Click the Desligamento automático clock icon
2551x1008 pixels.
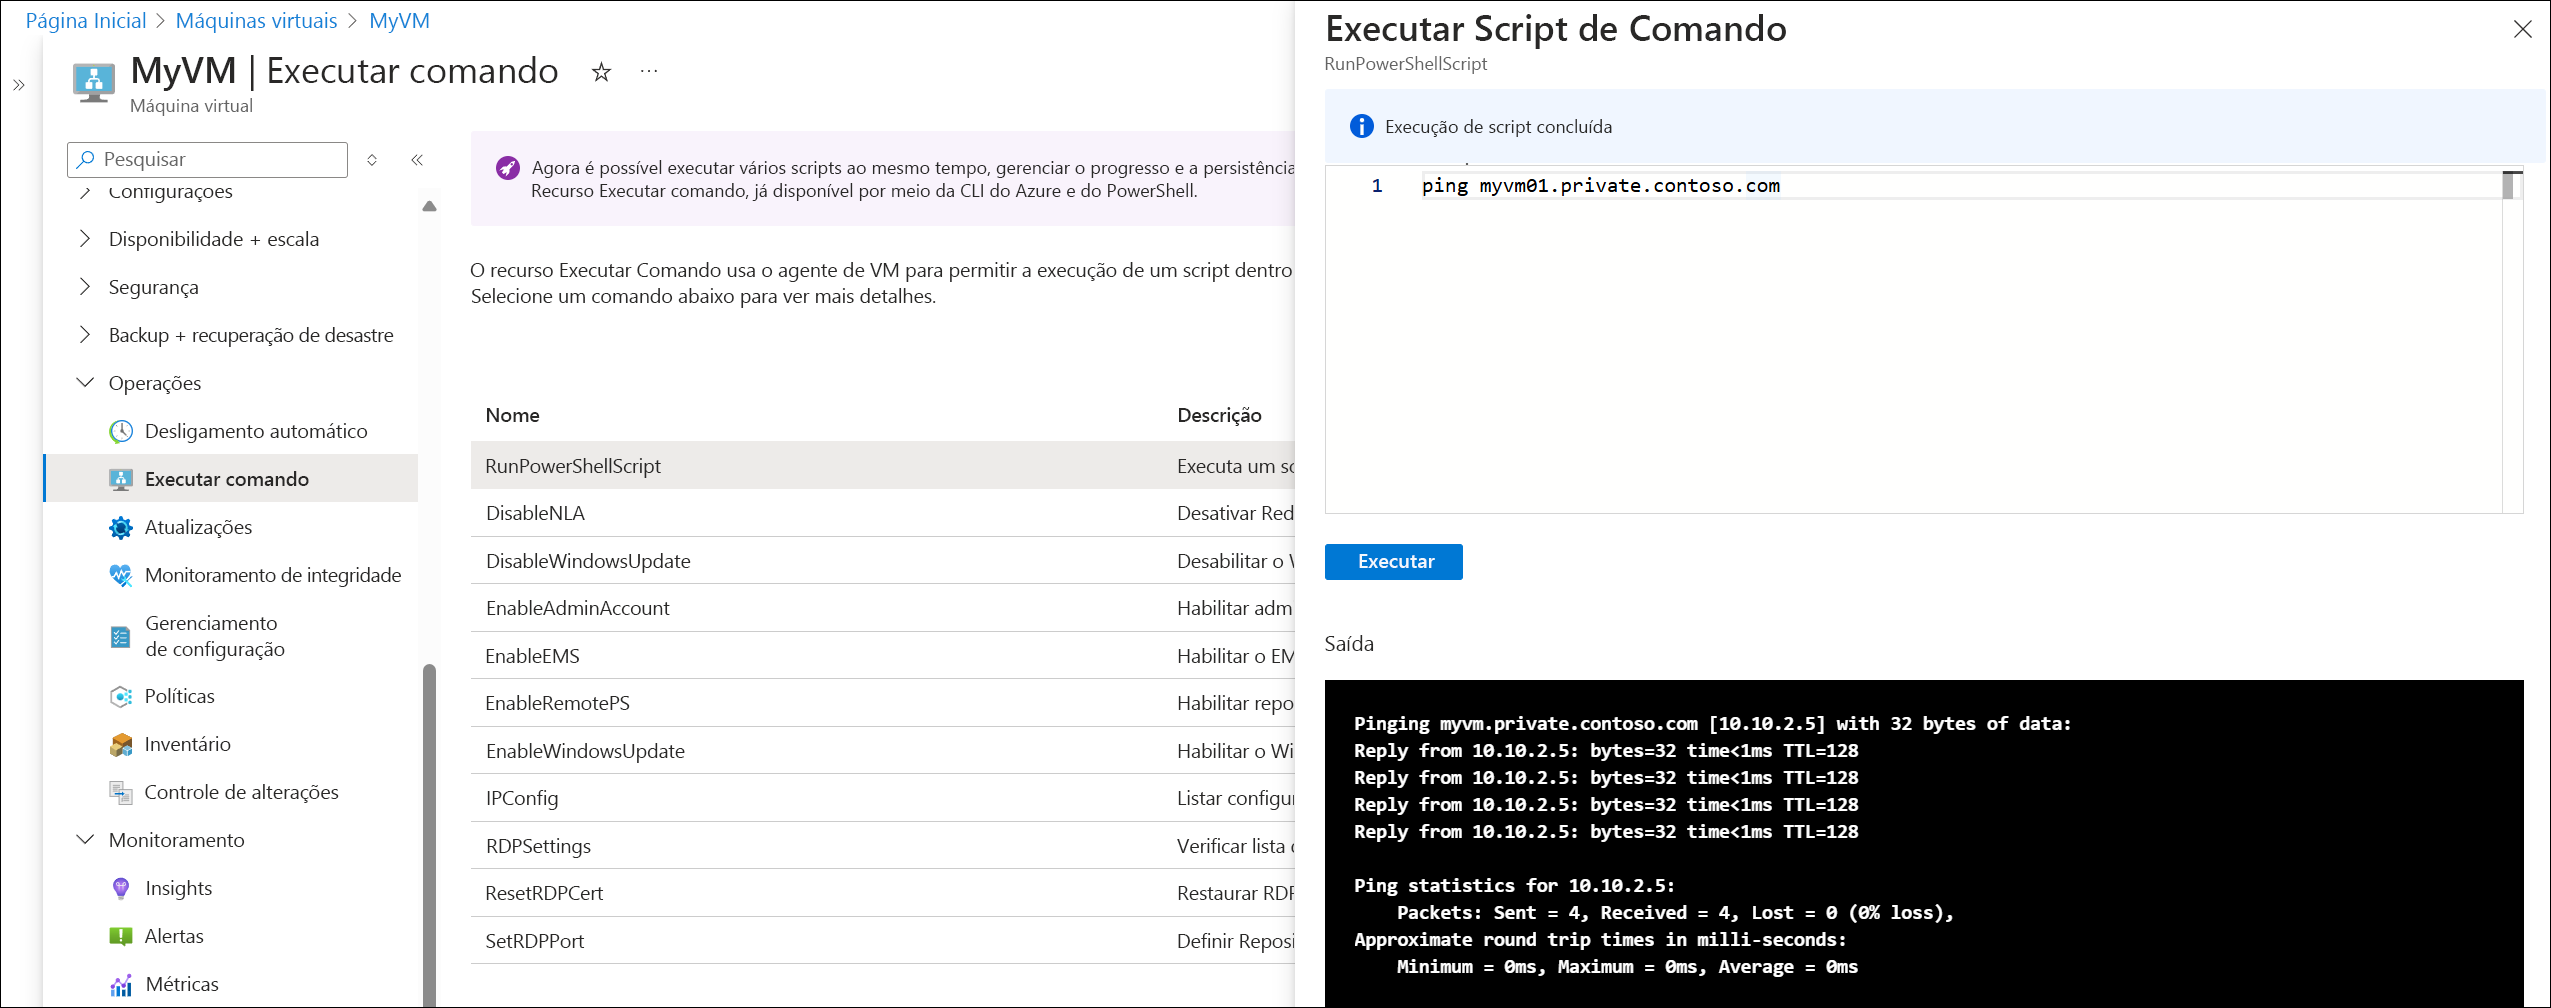click(121, 431)
